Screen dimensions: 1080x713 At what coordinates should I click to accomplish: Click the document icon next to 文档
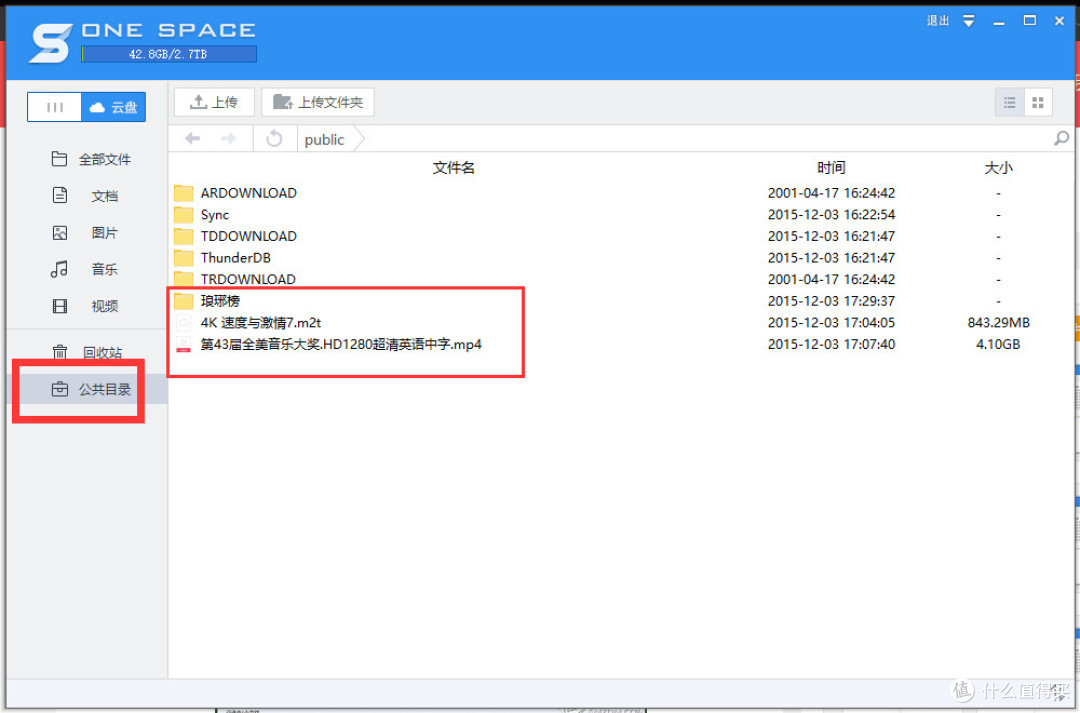[x=60, y=196]
